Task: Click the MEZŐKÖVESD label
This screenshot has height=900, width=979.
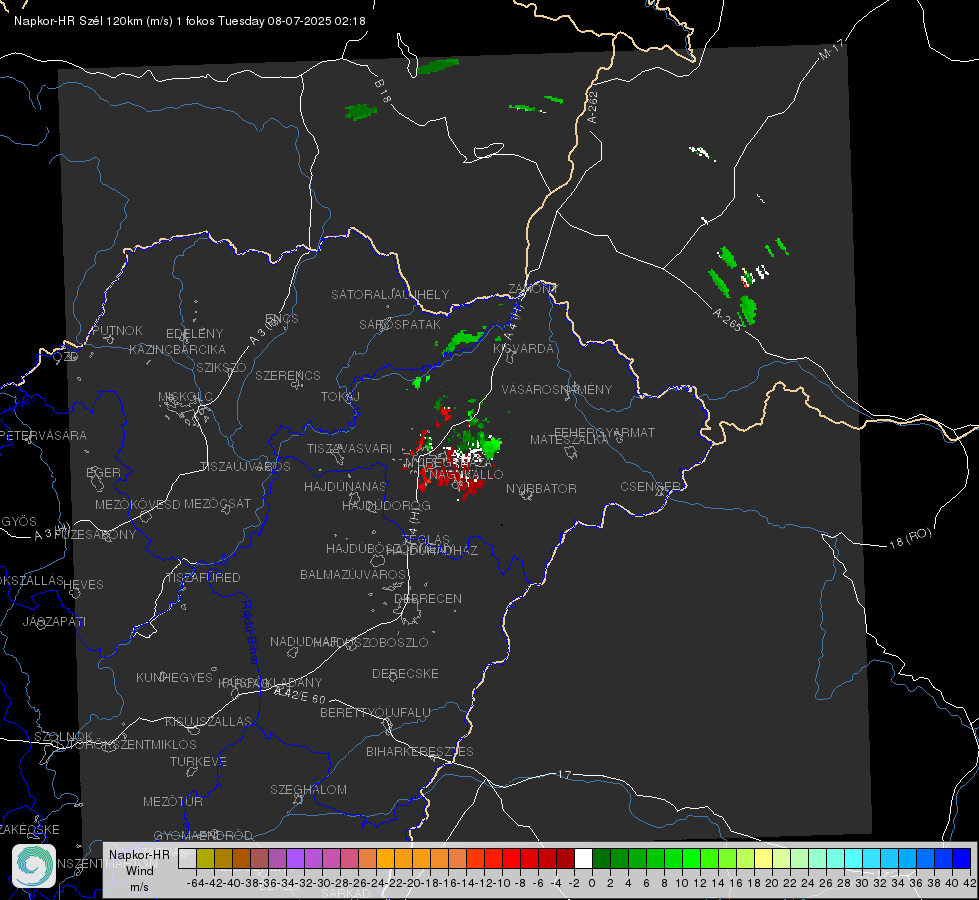Action: [x=138, y=504]
